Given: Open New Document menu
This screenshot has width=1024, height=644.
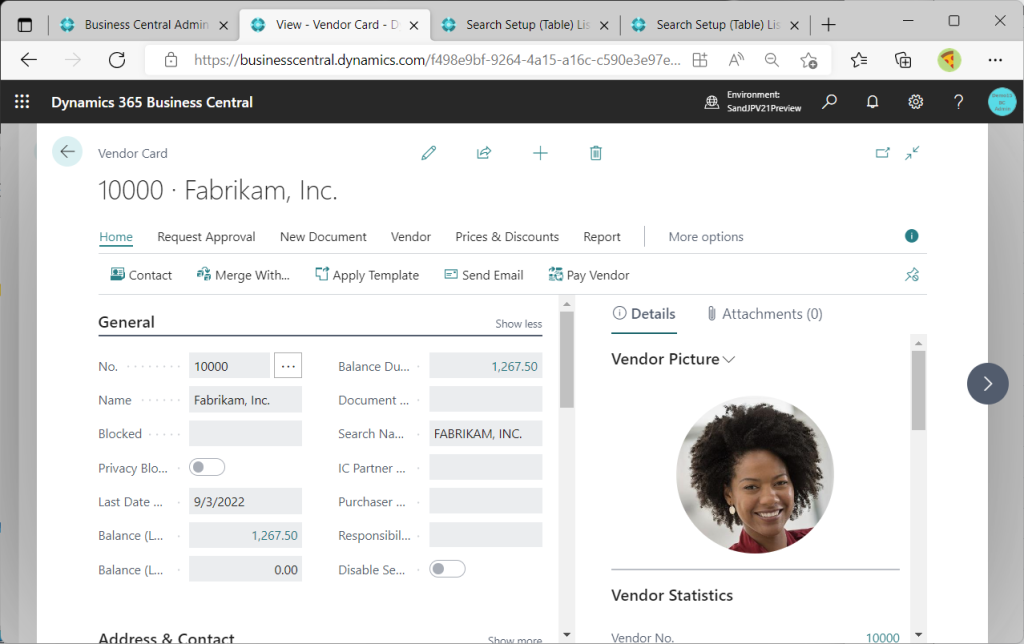Looking at the screenshot, I should click(x=323, y=236).
